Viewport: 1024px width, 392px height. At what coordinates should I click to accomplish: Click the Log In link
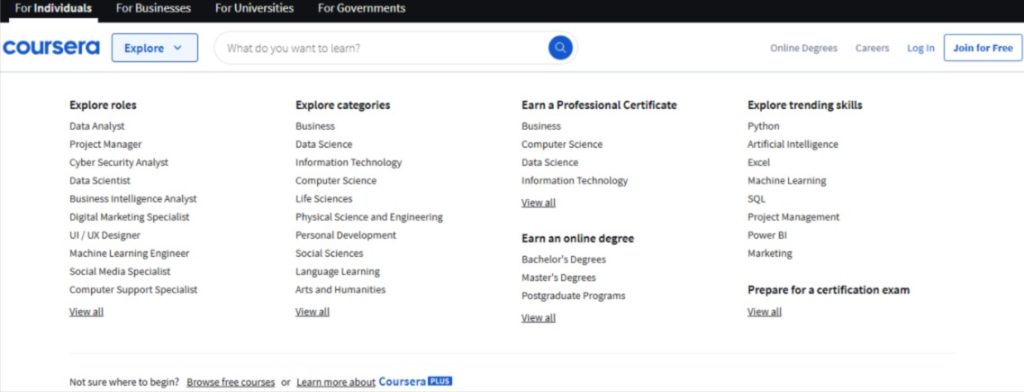click(920, 48)
